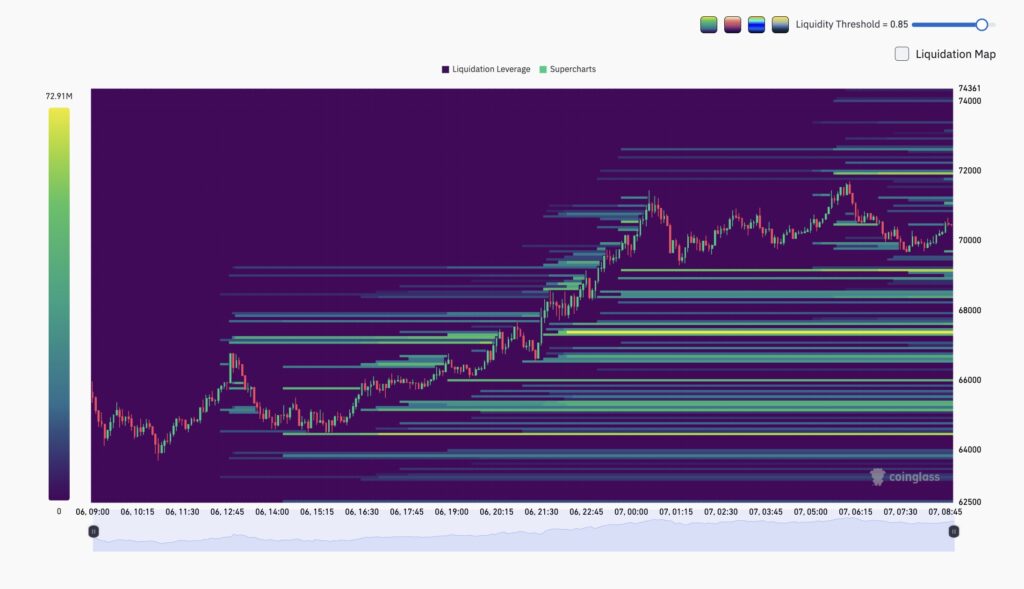This screenshot has height=589, width=1024.
Task: Click the 72.91M label above the color scale
Action: 58,96
